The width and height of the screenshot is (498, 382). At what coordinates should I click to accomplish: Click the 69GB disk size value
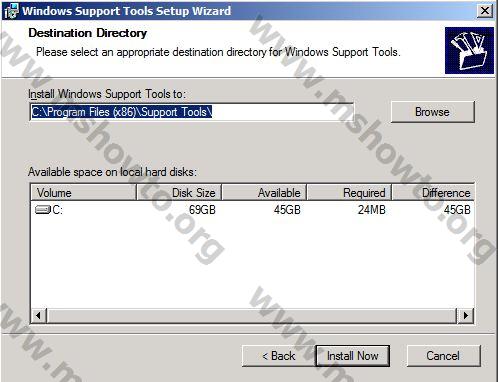point(202,210)
